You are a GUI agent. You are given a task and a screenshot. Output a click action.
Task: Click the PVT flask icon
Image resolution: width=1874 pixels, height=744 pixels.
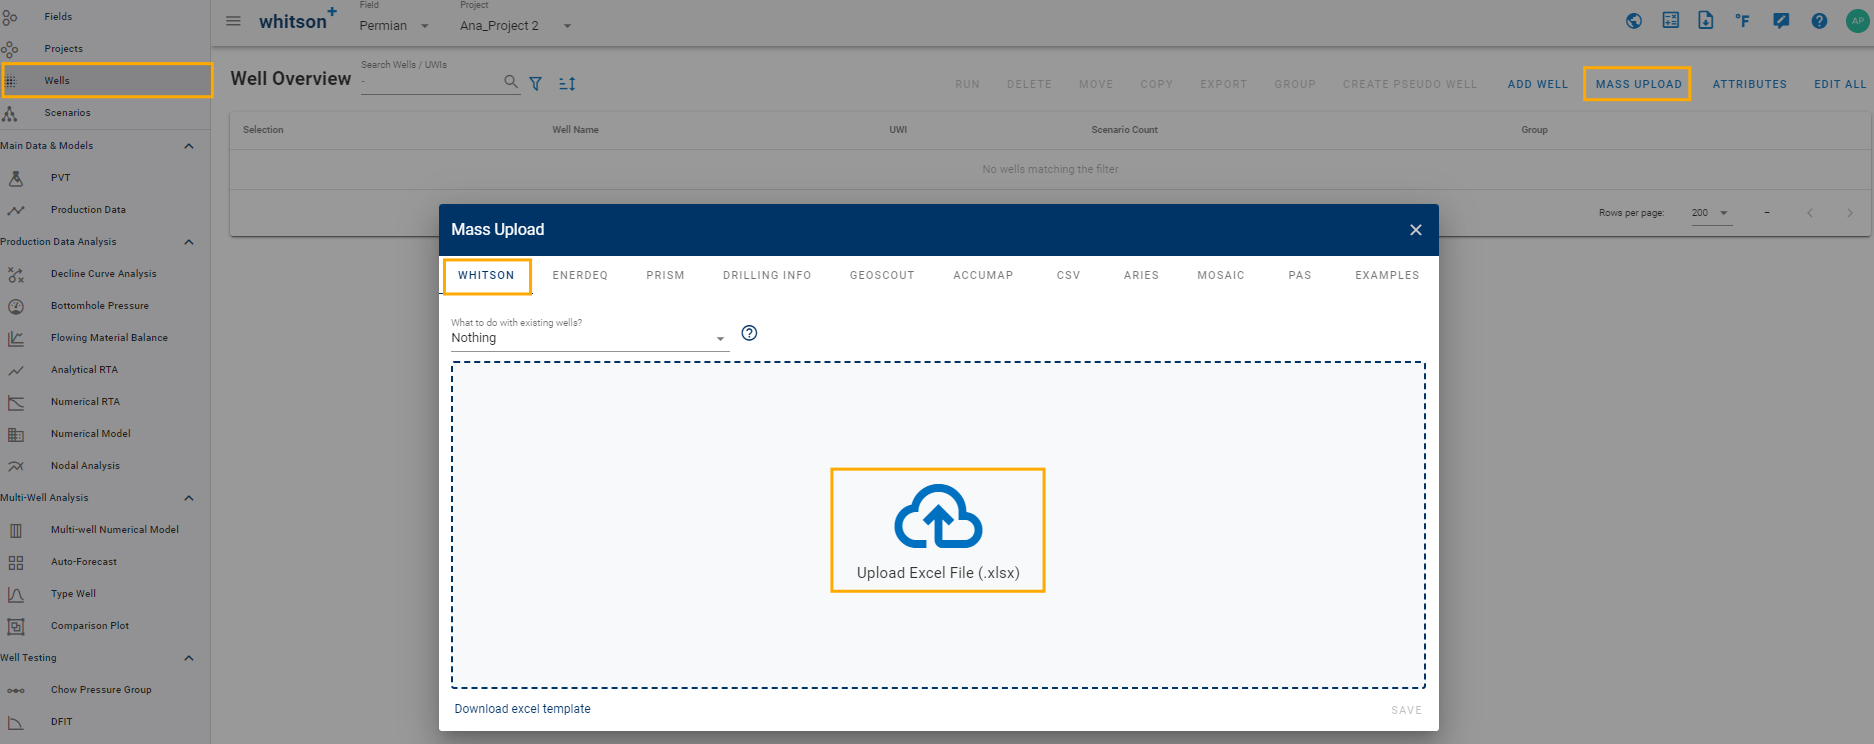pos(16,178)
